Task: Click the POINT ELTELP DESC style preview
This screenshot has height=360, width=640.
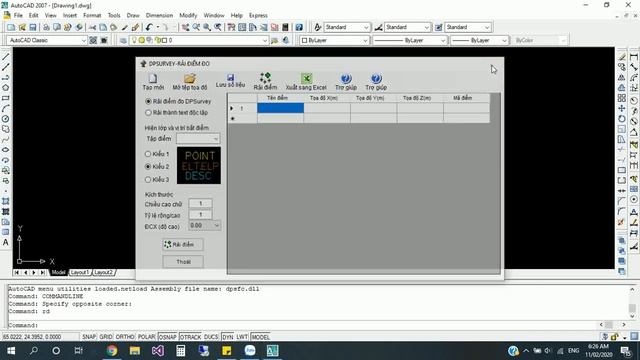Action: click(x=199, y=165)
